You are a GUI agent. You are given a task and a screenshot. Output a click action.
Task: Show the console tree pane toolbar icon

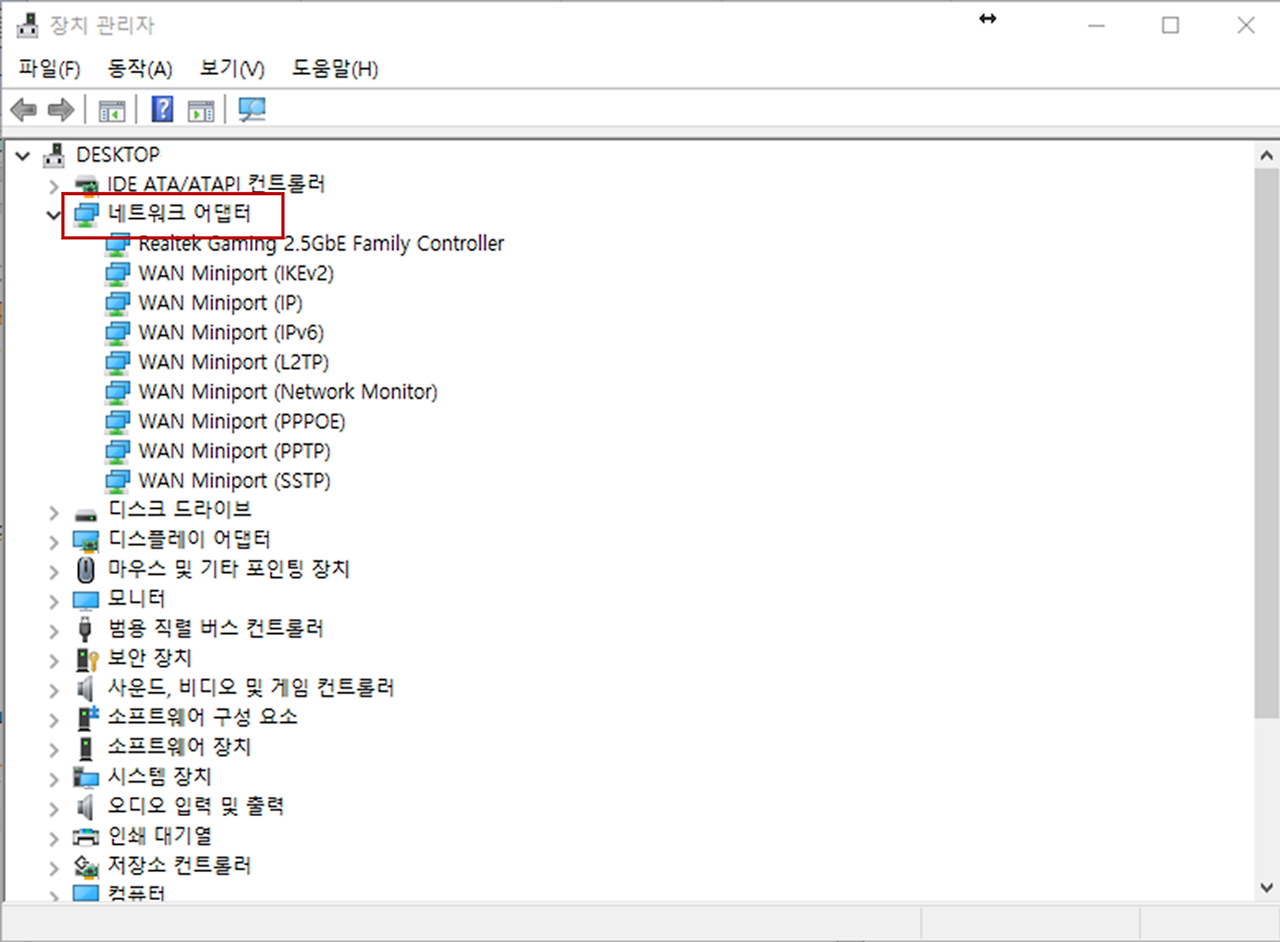coord(112,110)
